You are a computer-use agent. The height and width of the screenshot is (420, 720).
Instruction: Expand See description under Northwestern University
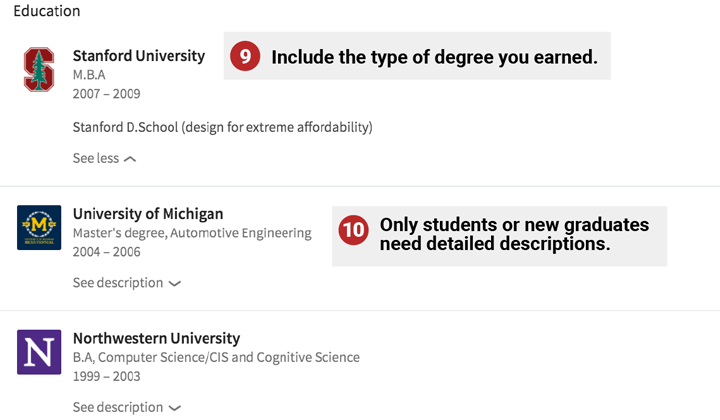coord(127,407)
